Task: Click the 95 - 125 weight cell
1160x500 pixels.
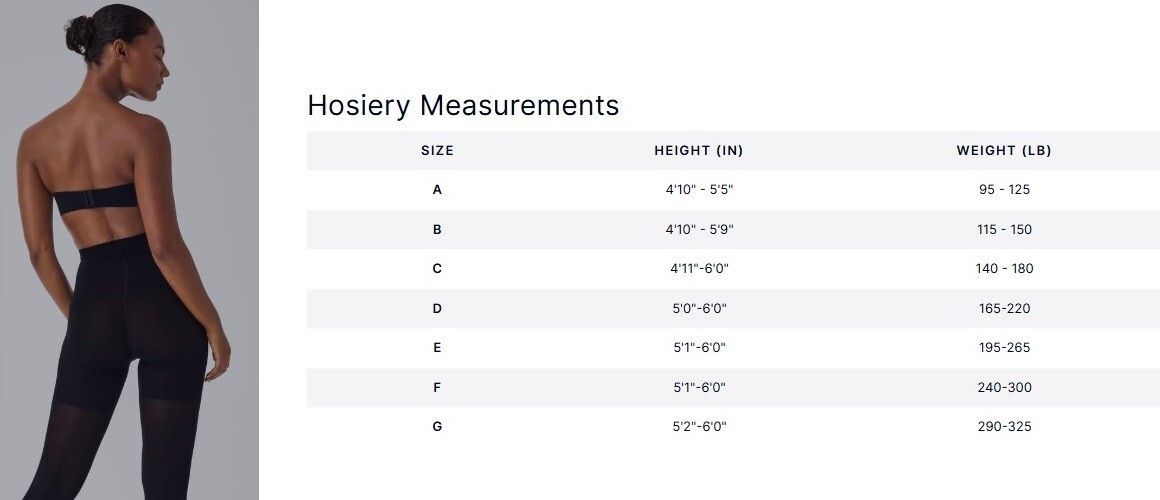Action: 1004,190
